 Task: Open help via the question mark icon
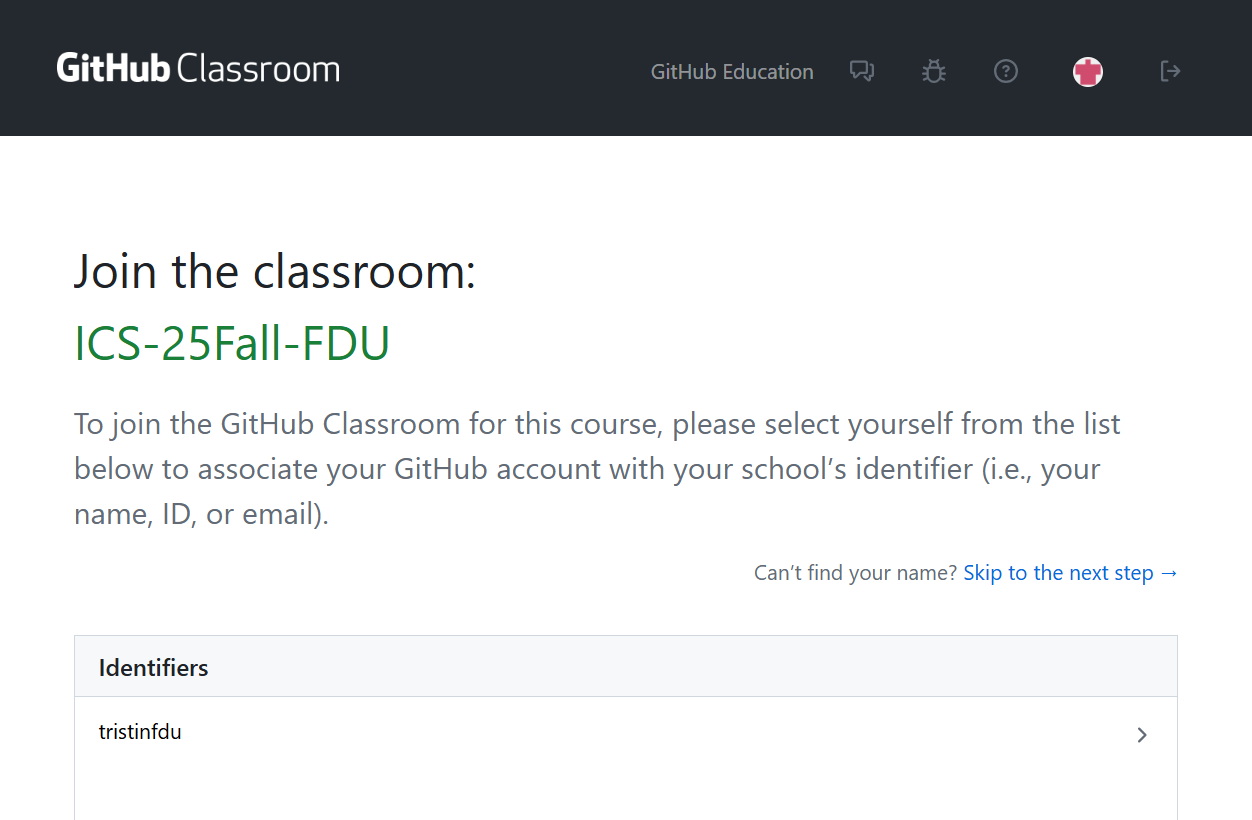(1006, 71)
